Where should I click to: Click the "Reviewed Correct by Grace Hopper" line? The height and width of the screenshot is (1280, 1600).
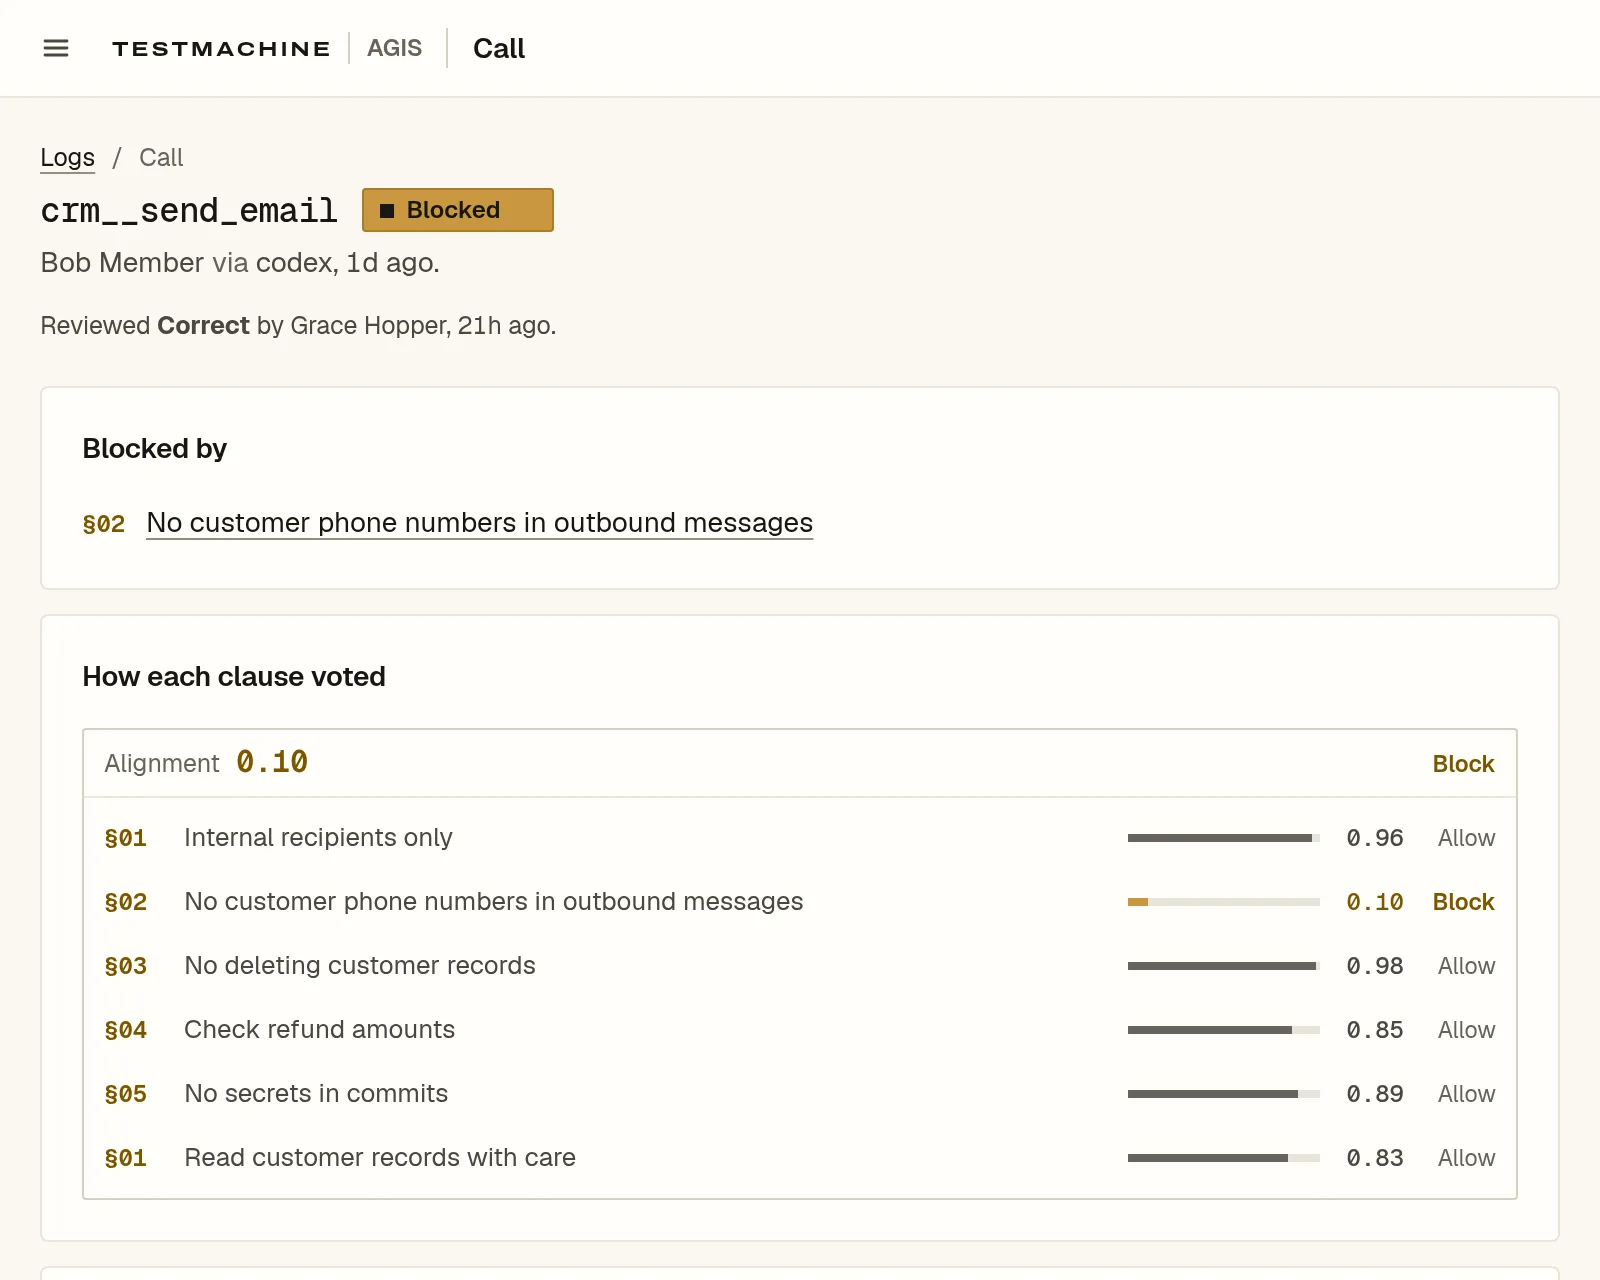(298, 325)
